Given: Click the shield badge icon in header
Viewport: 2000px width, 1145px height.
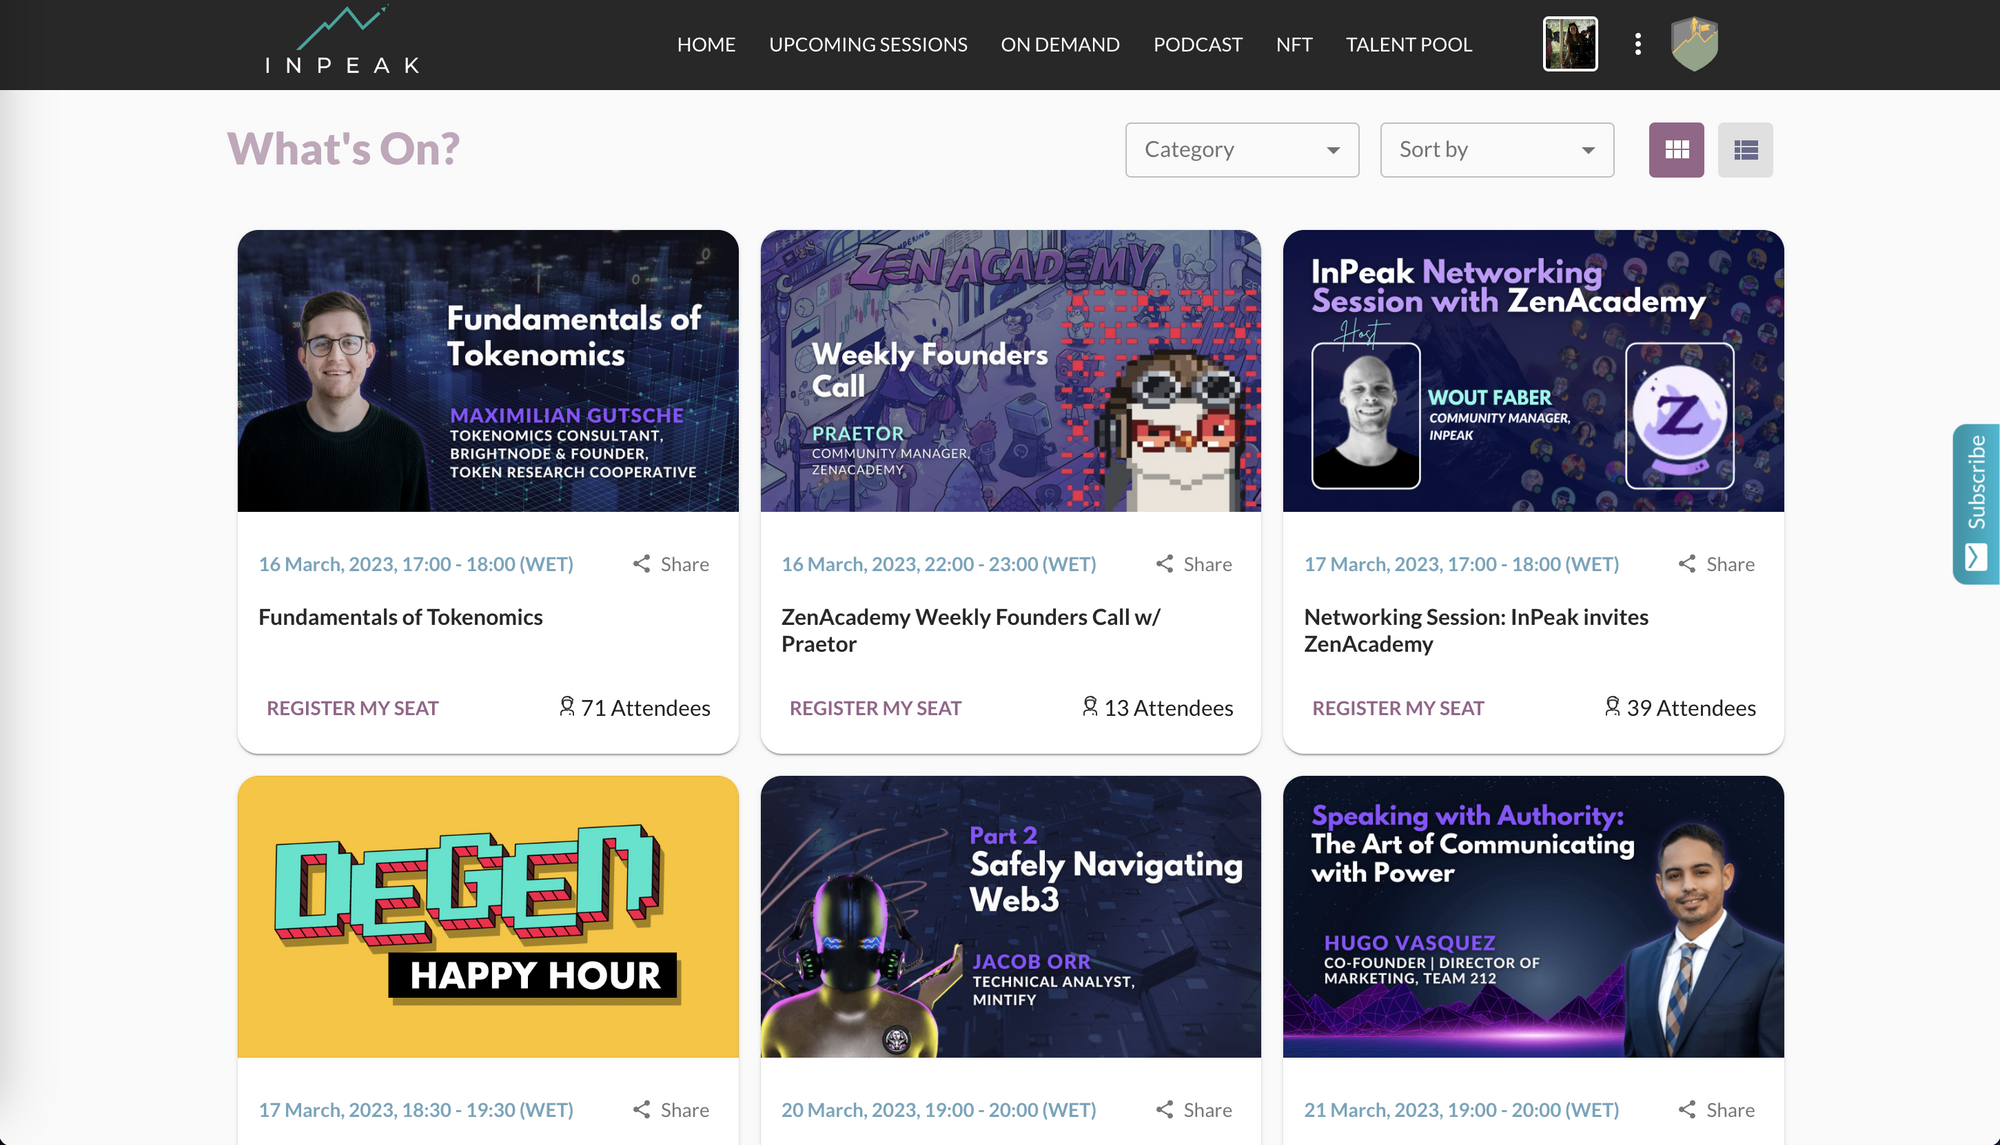Looking at the screenshot, I should [x=1694, y=44].
